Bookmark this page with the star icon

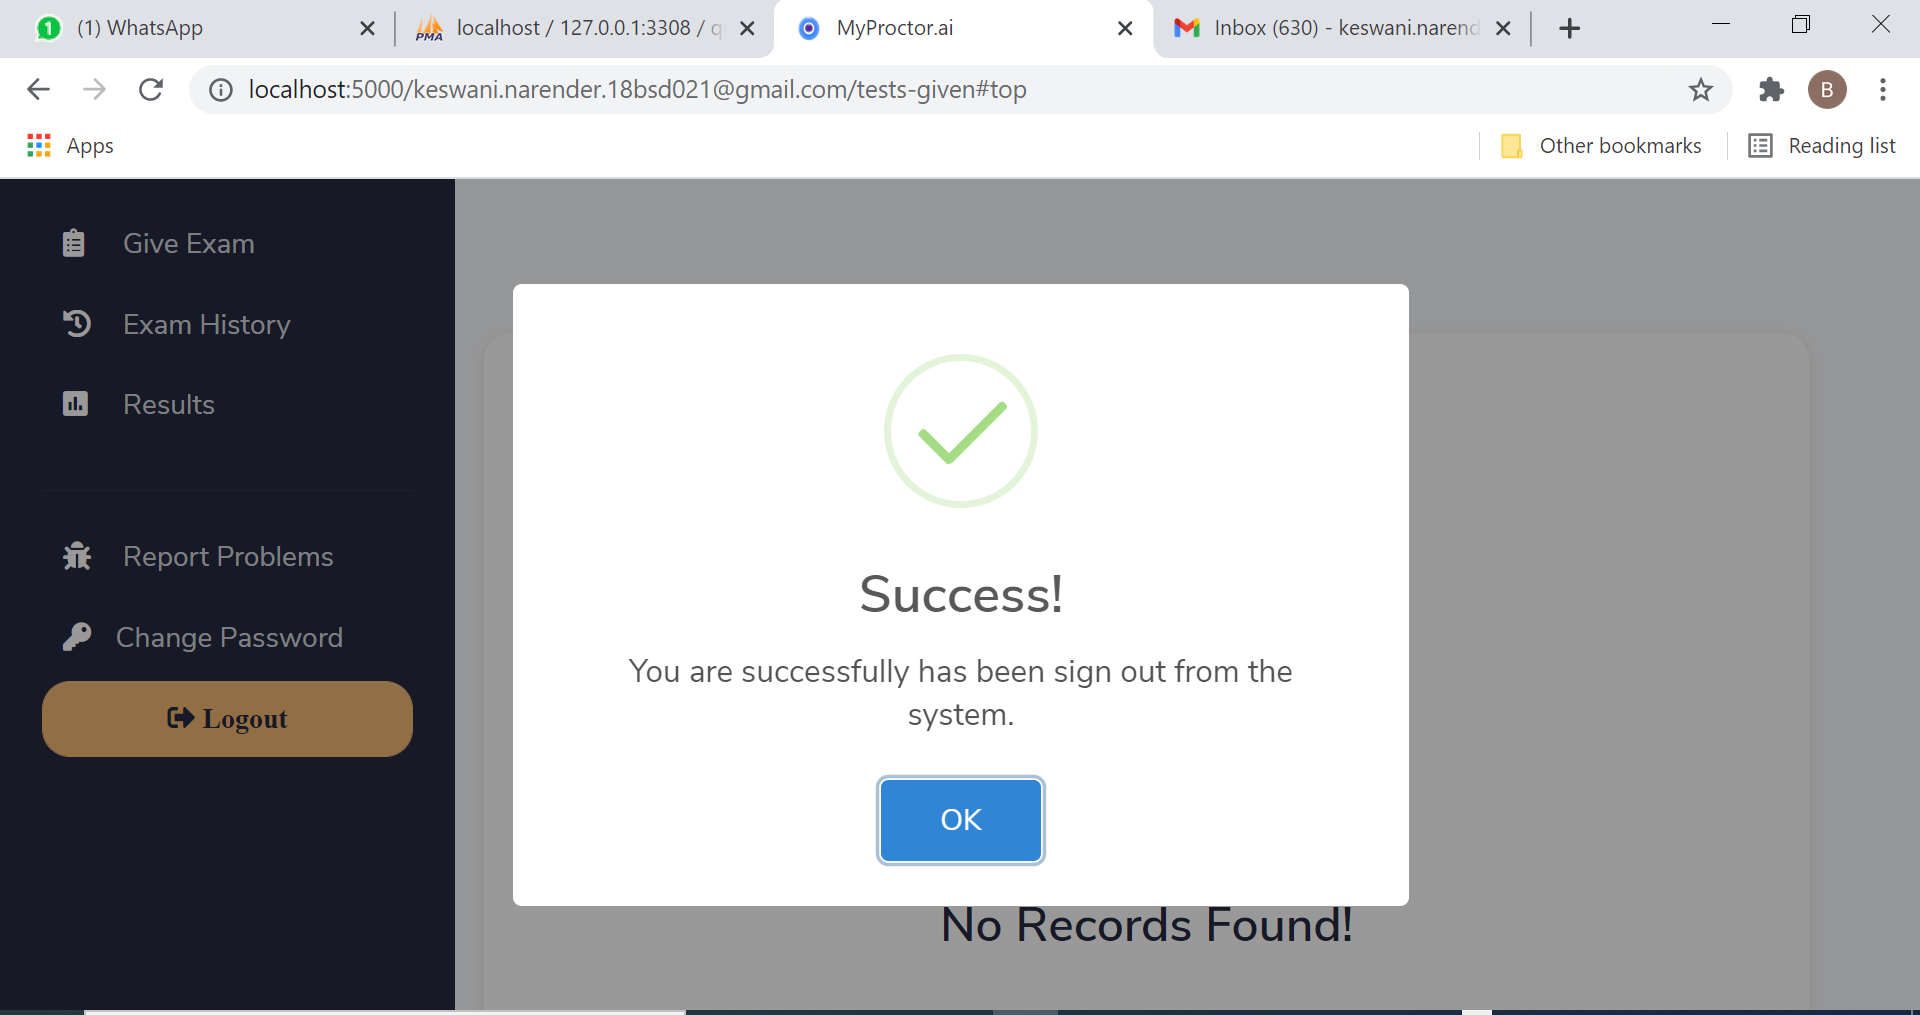click(x=1701, y=90)
